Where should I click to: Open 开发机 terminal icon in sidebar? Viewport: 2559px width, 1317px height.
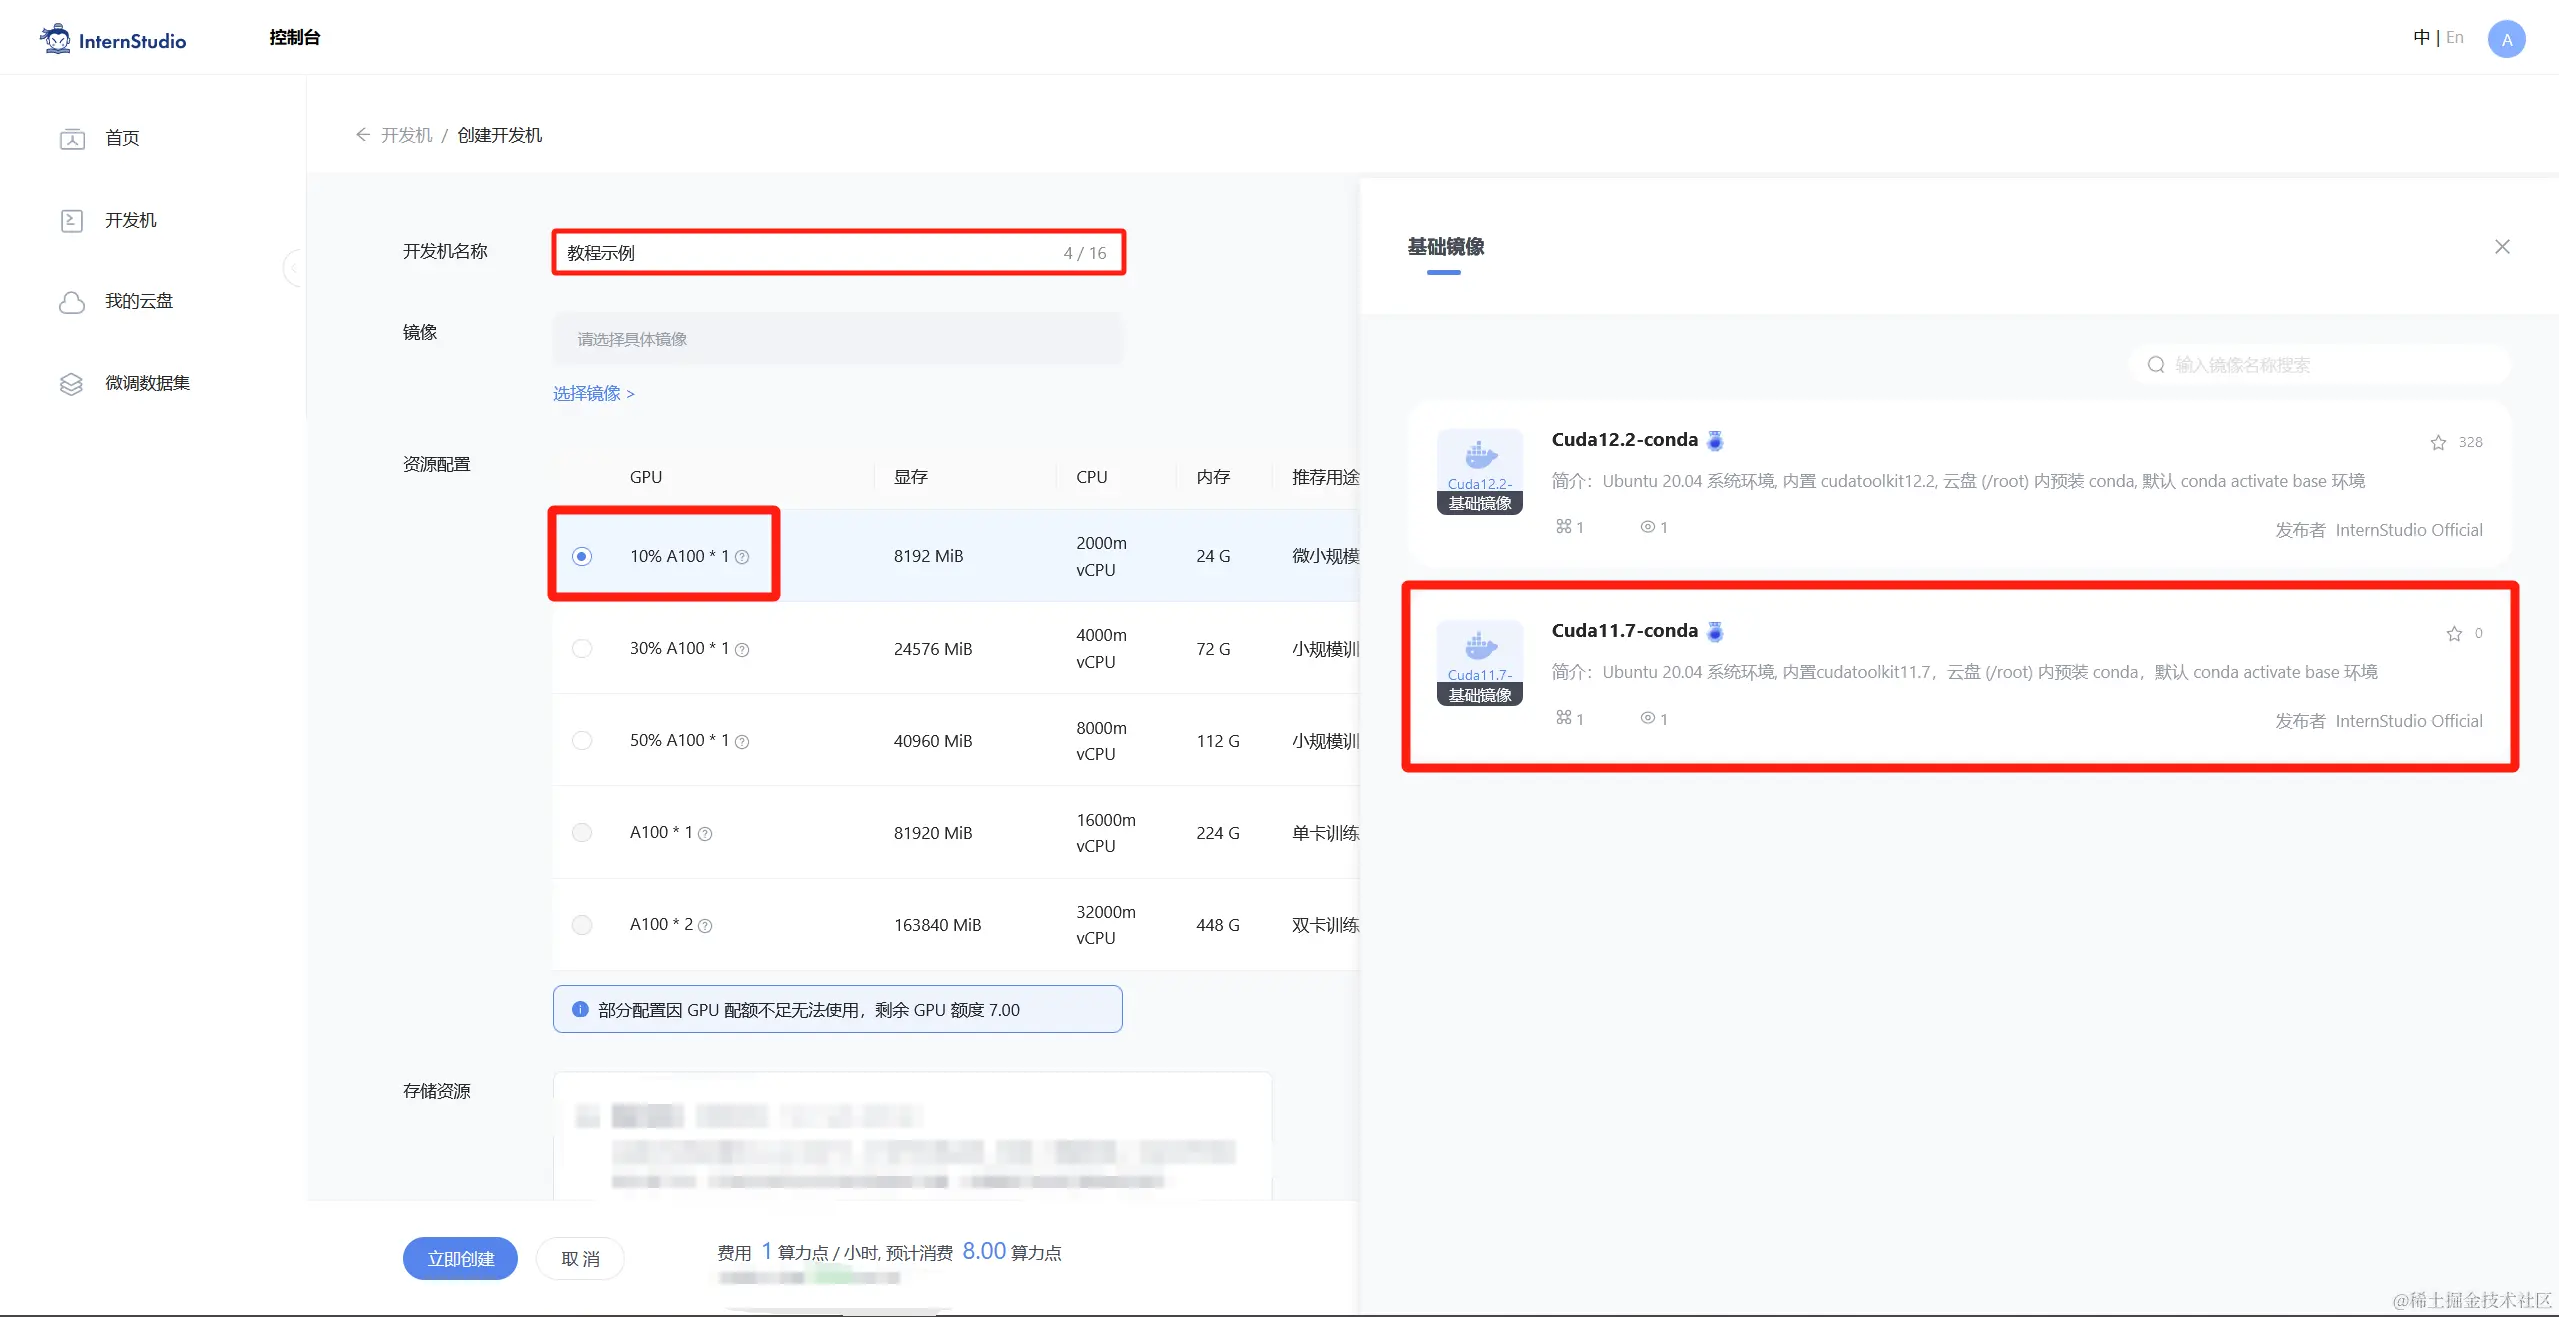(x=72, y=220)
